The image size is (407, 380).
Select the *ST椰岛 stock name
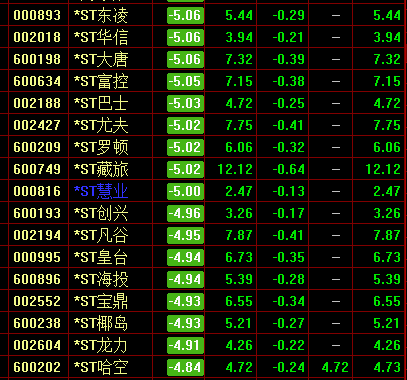tap(101, 323)
